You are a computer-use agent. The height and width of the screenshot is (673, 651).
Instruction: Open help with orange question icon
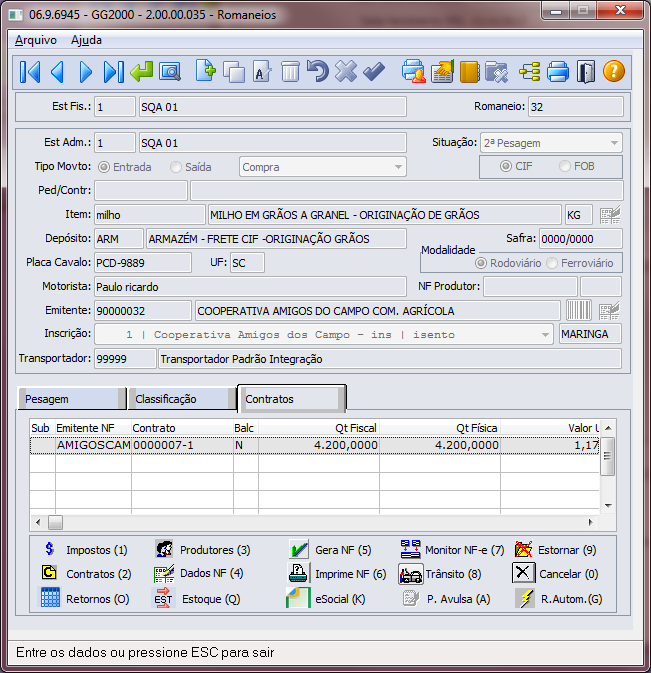[x=614, y=71]
